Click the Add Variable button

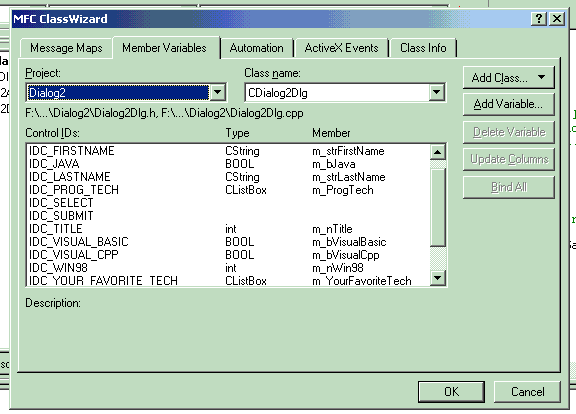click(x=508, y=104)
